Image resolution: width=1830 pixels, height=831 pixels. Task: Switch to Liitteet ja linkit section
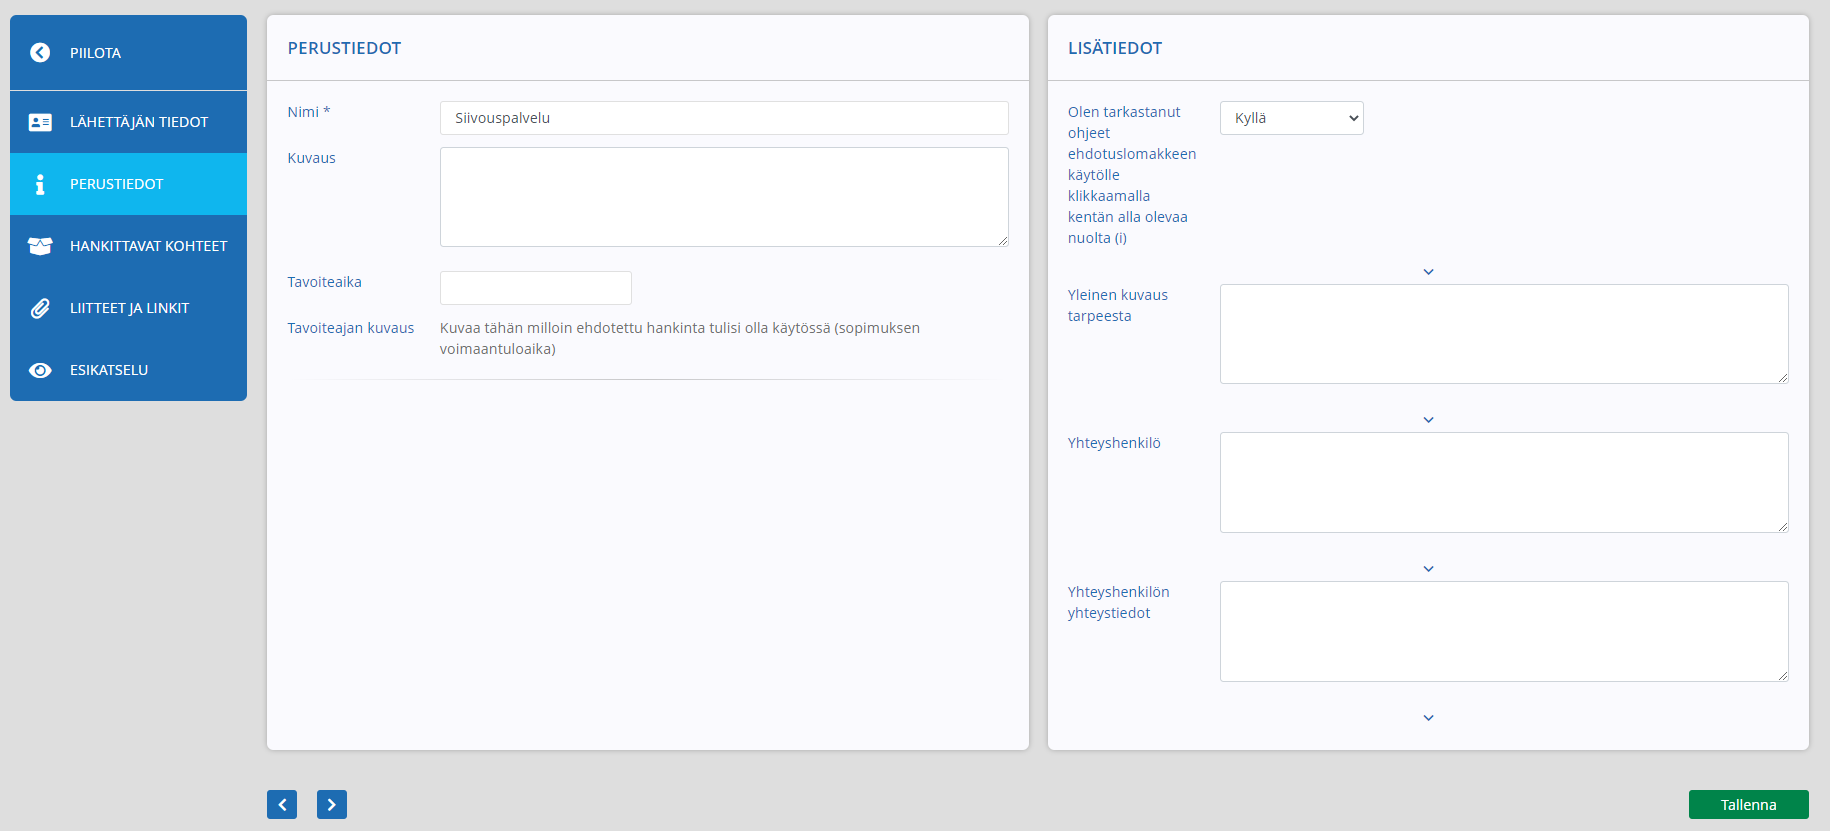click(128, 308)
